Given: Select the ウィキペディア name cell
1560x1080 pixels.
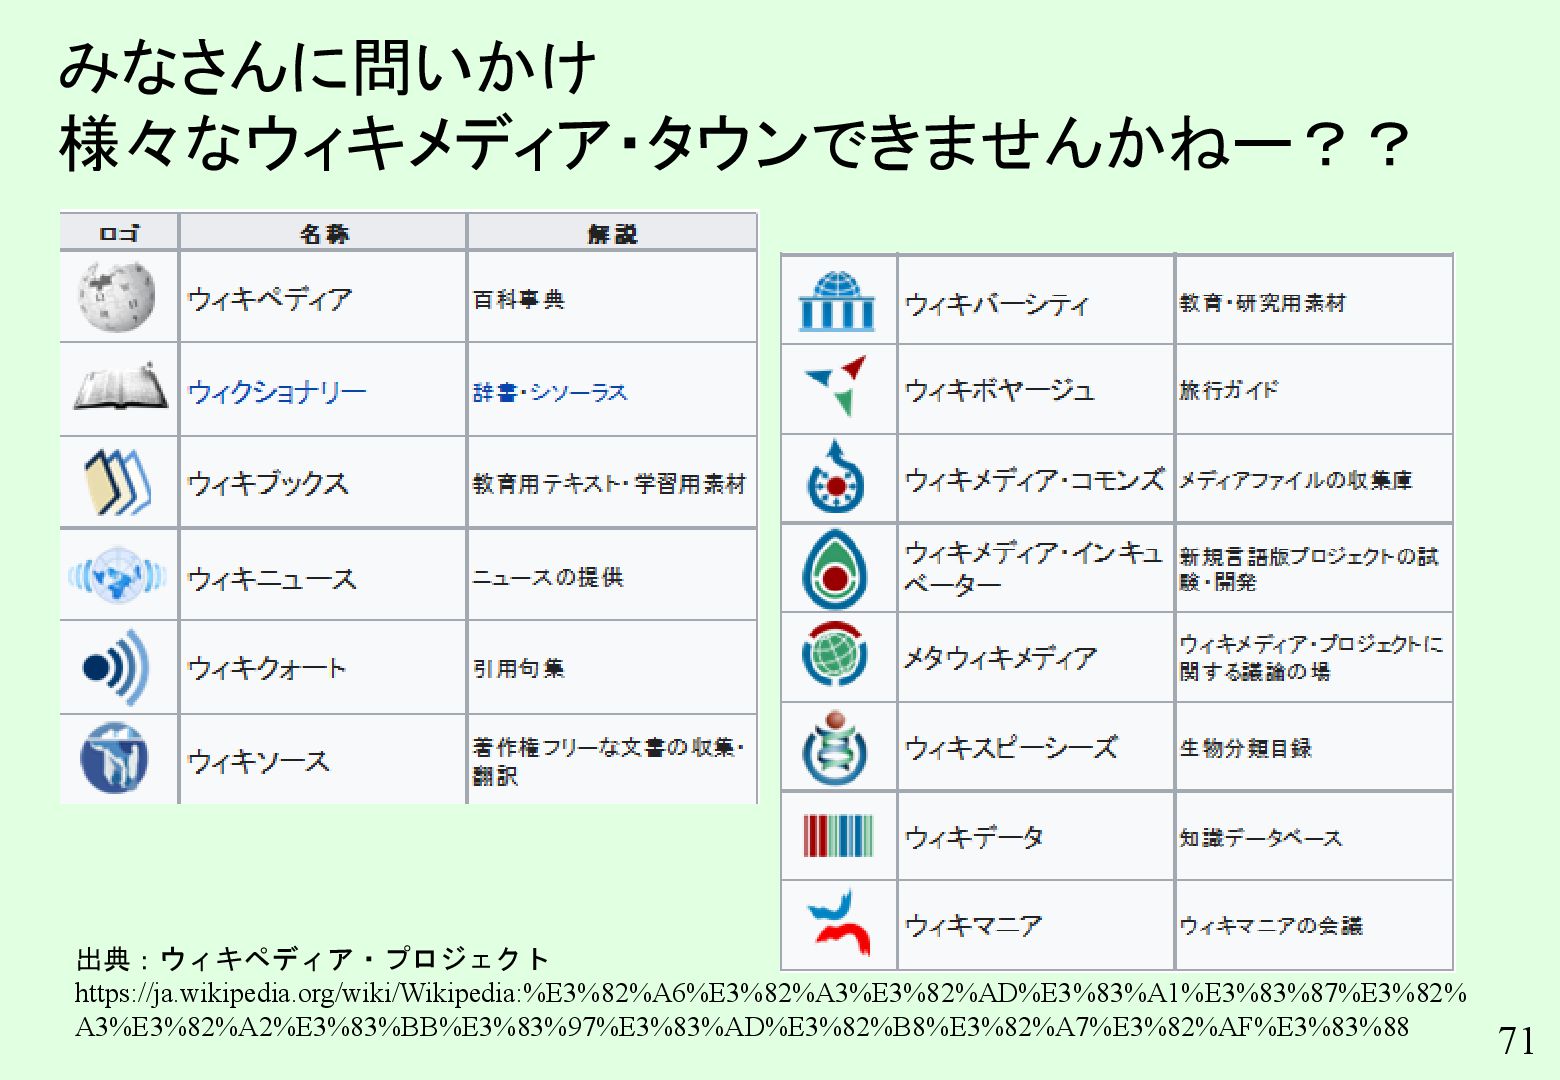Looking at the screenshot, I should [x=323, y=297].
